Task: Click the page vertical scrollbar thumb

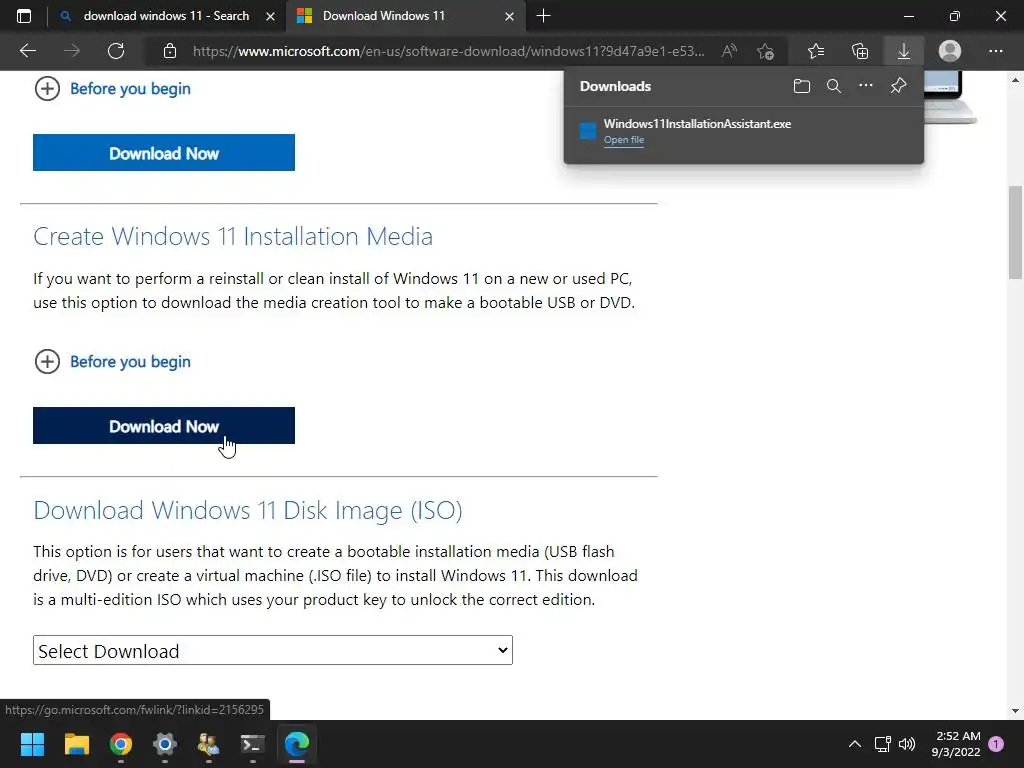Action: tap(1015, 232)
